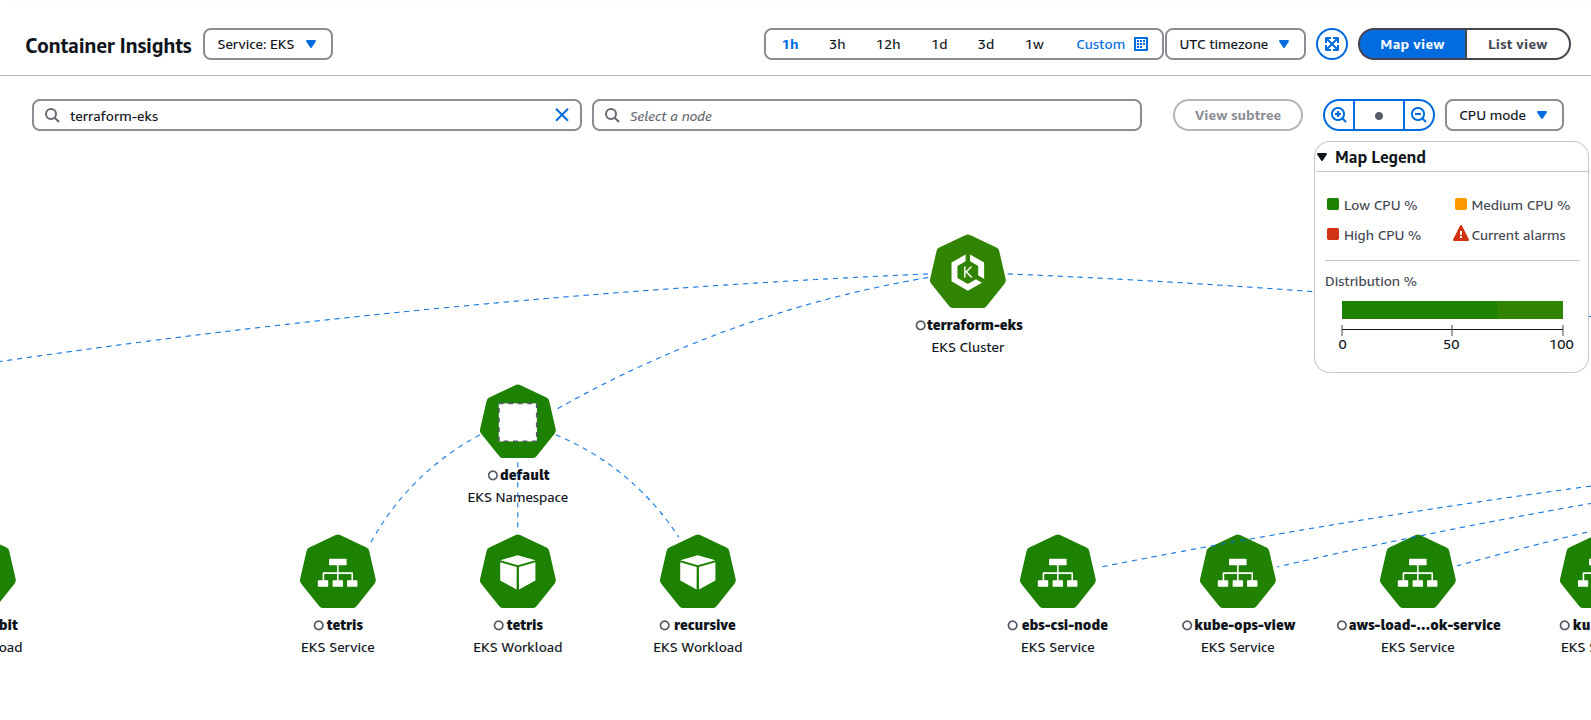Click the Medium CPU % orange swatch
Viewport: 1591px width, 720px height.
1461,204
